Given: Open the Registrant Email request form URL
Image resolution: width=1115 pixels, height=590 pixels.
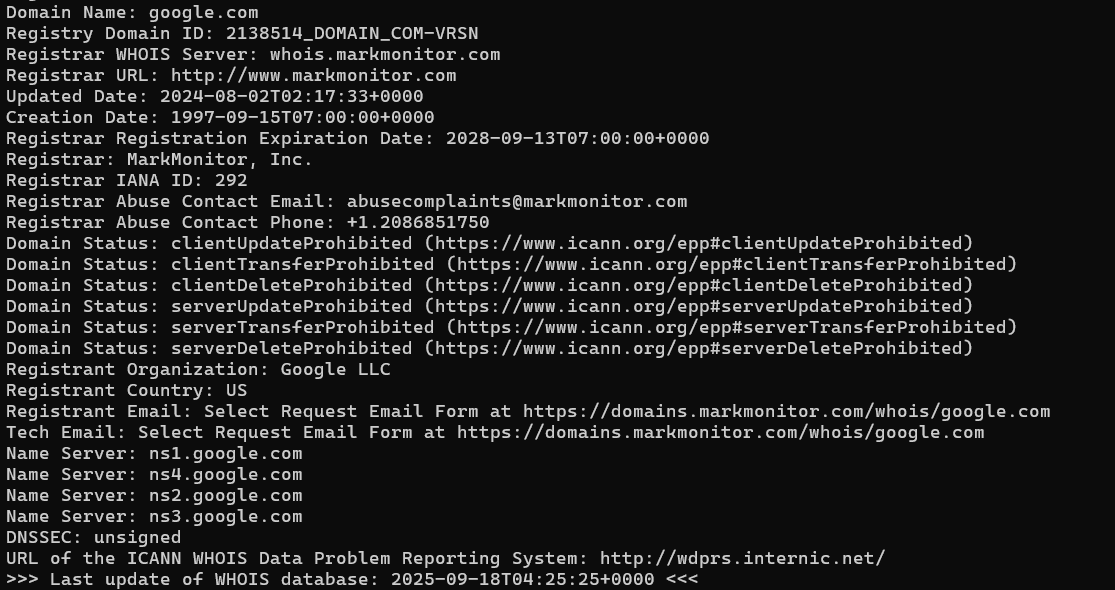Looking at the screenshot, I should pyautogui.click(x=786, y=411).
